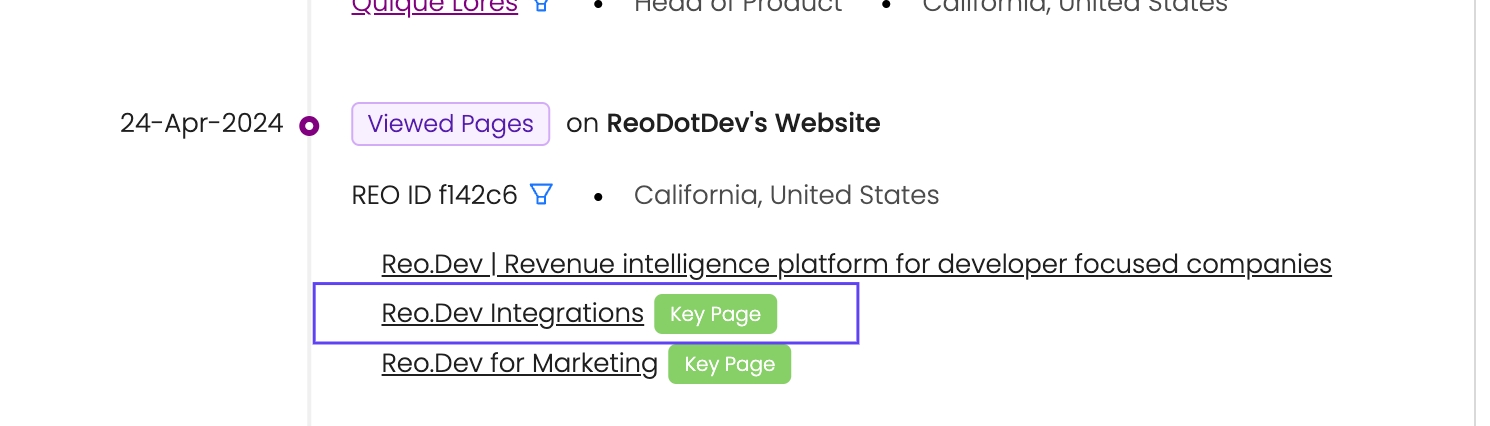
Task: Click Key Page badge beside Reo.Dev Integrations
Action: [715, 314]
